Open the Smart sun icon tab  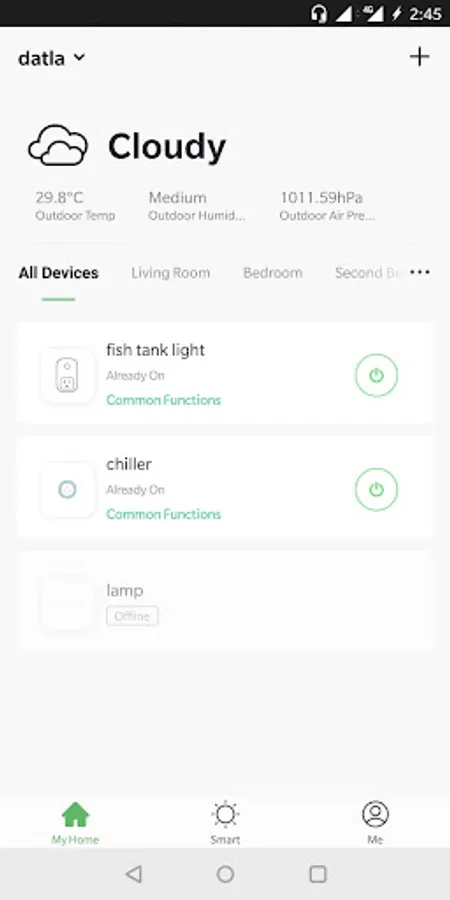(225, 814)
